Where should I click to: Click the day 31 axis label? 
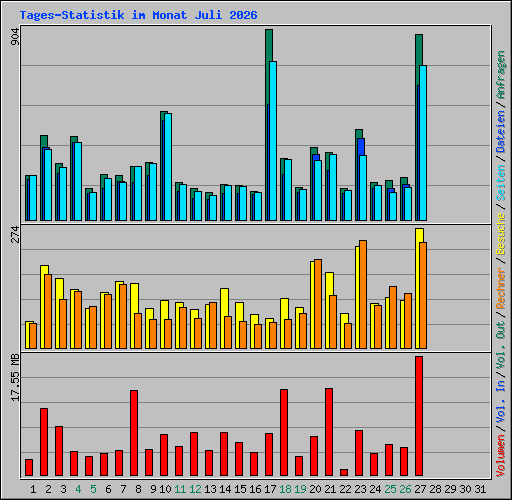pyautogui.click(x=480, y=489)
